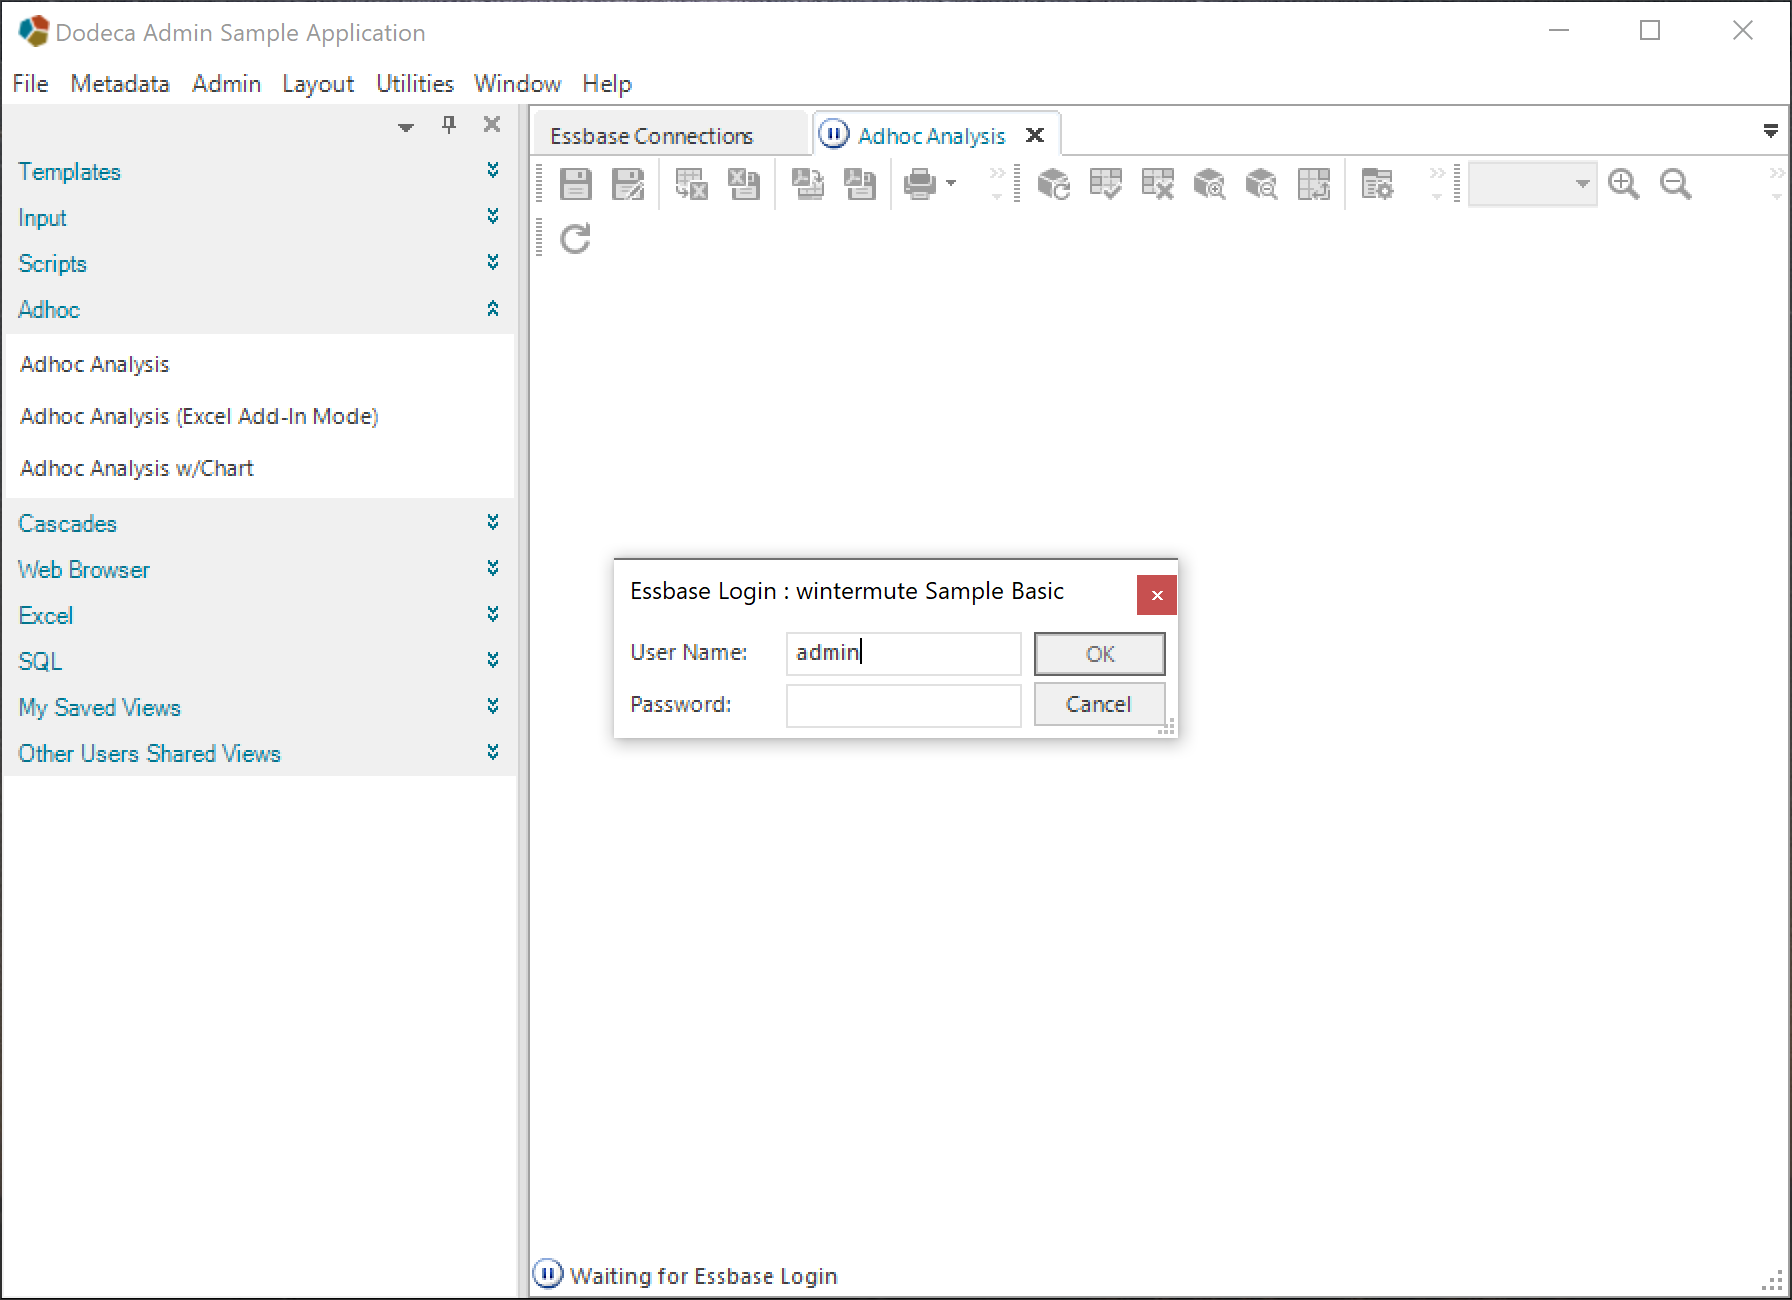
Task: Click the options list with gear icon
Action: point(1378,184)
